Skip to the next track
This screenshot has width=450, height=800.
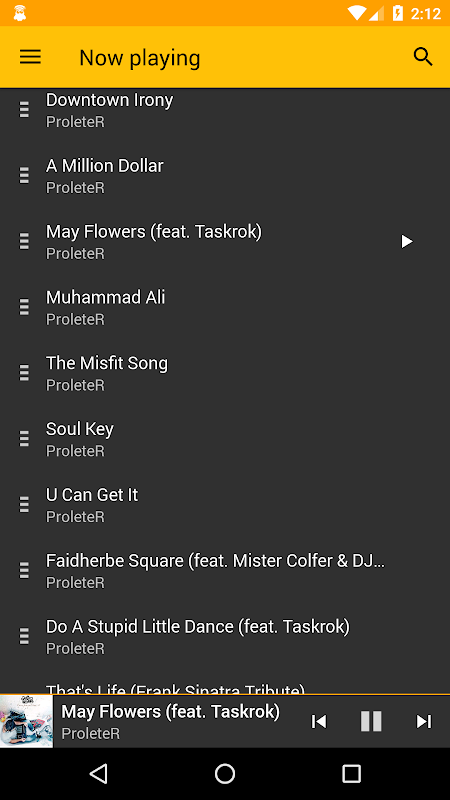point(423,721)
